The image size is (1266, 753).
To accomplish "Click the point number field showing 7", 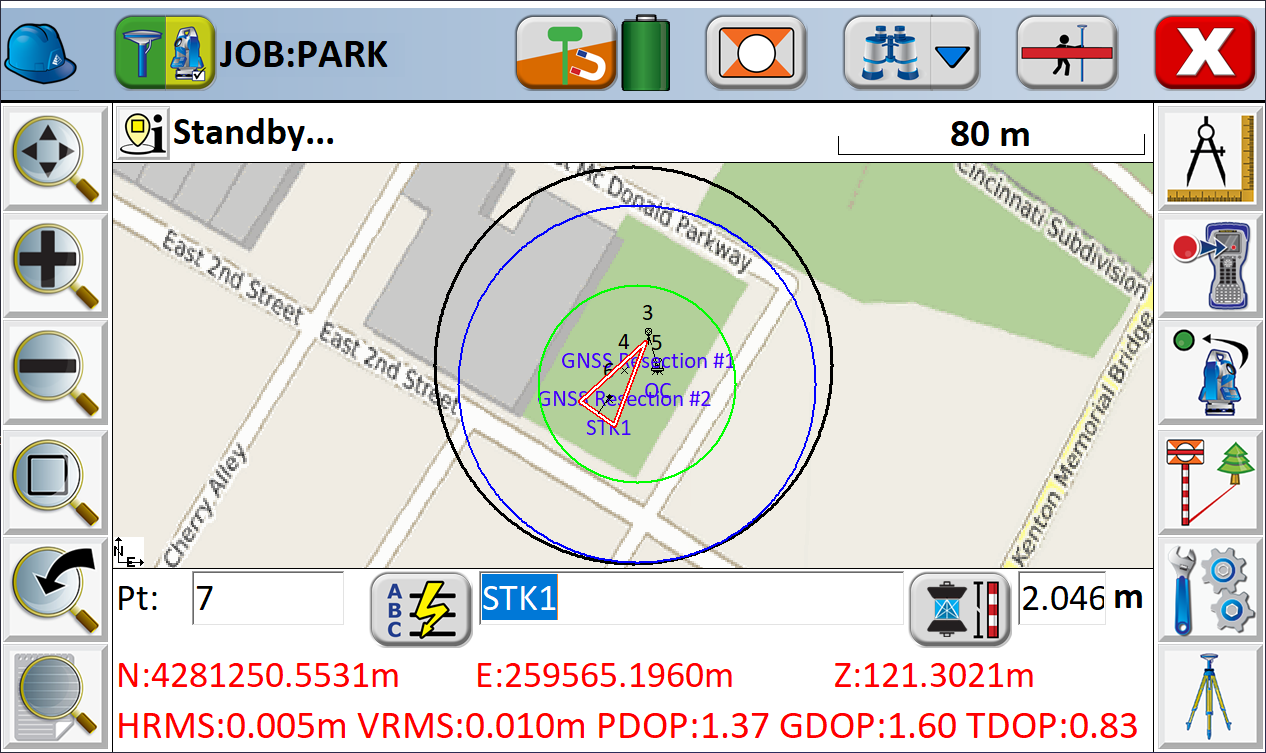I will tap(267, 598).
